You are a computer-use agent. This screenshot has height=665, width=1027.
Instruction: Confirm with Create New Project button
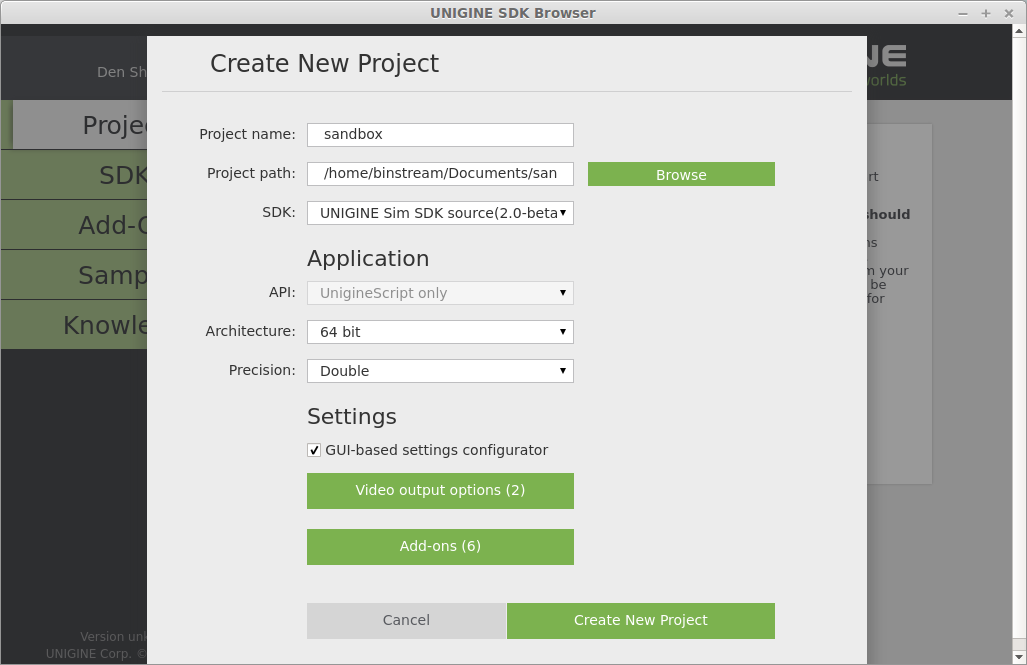(x=641, y=620)
